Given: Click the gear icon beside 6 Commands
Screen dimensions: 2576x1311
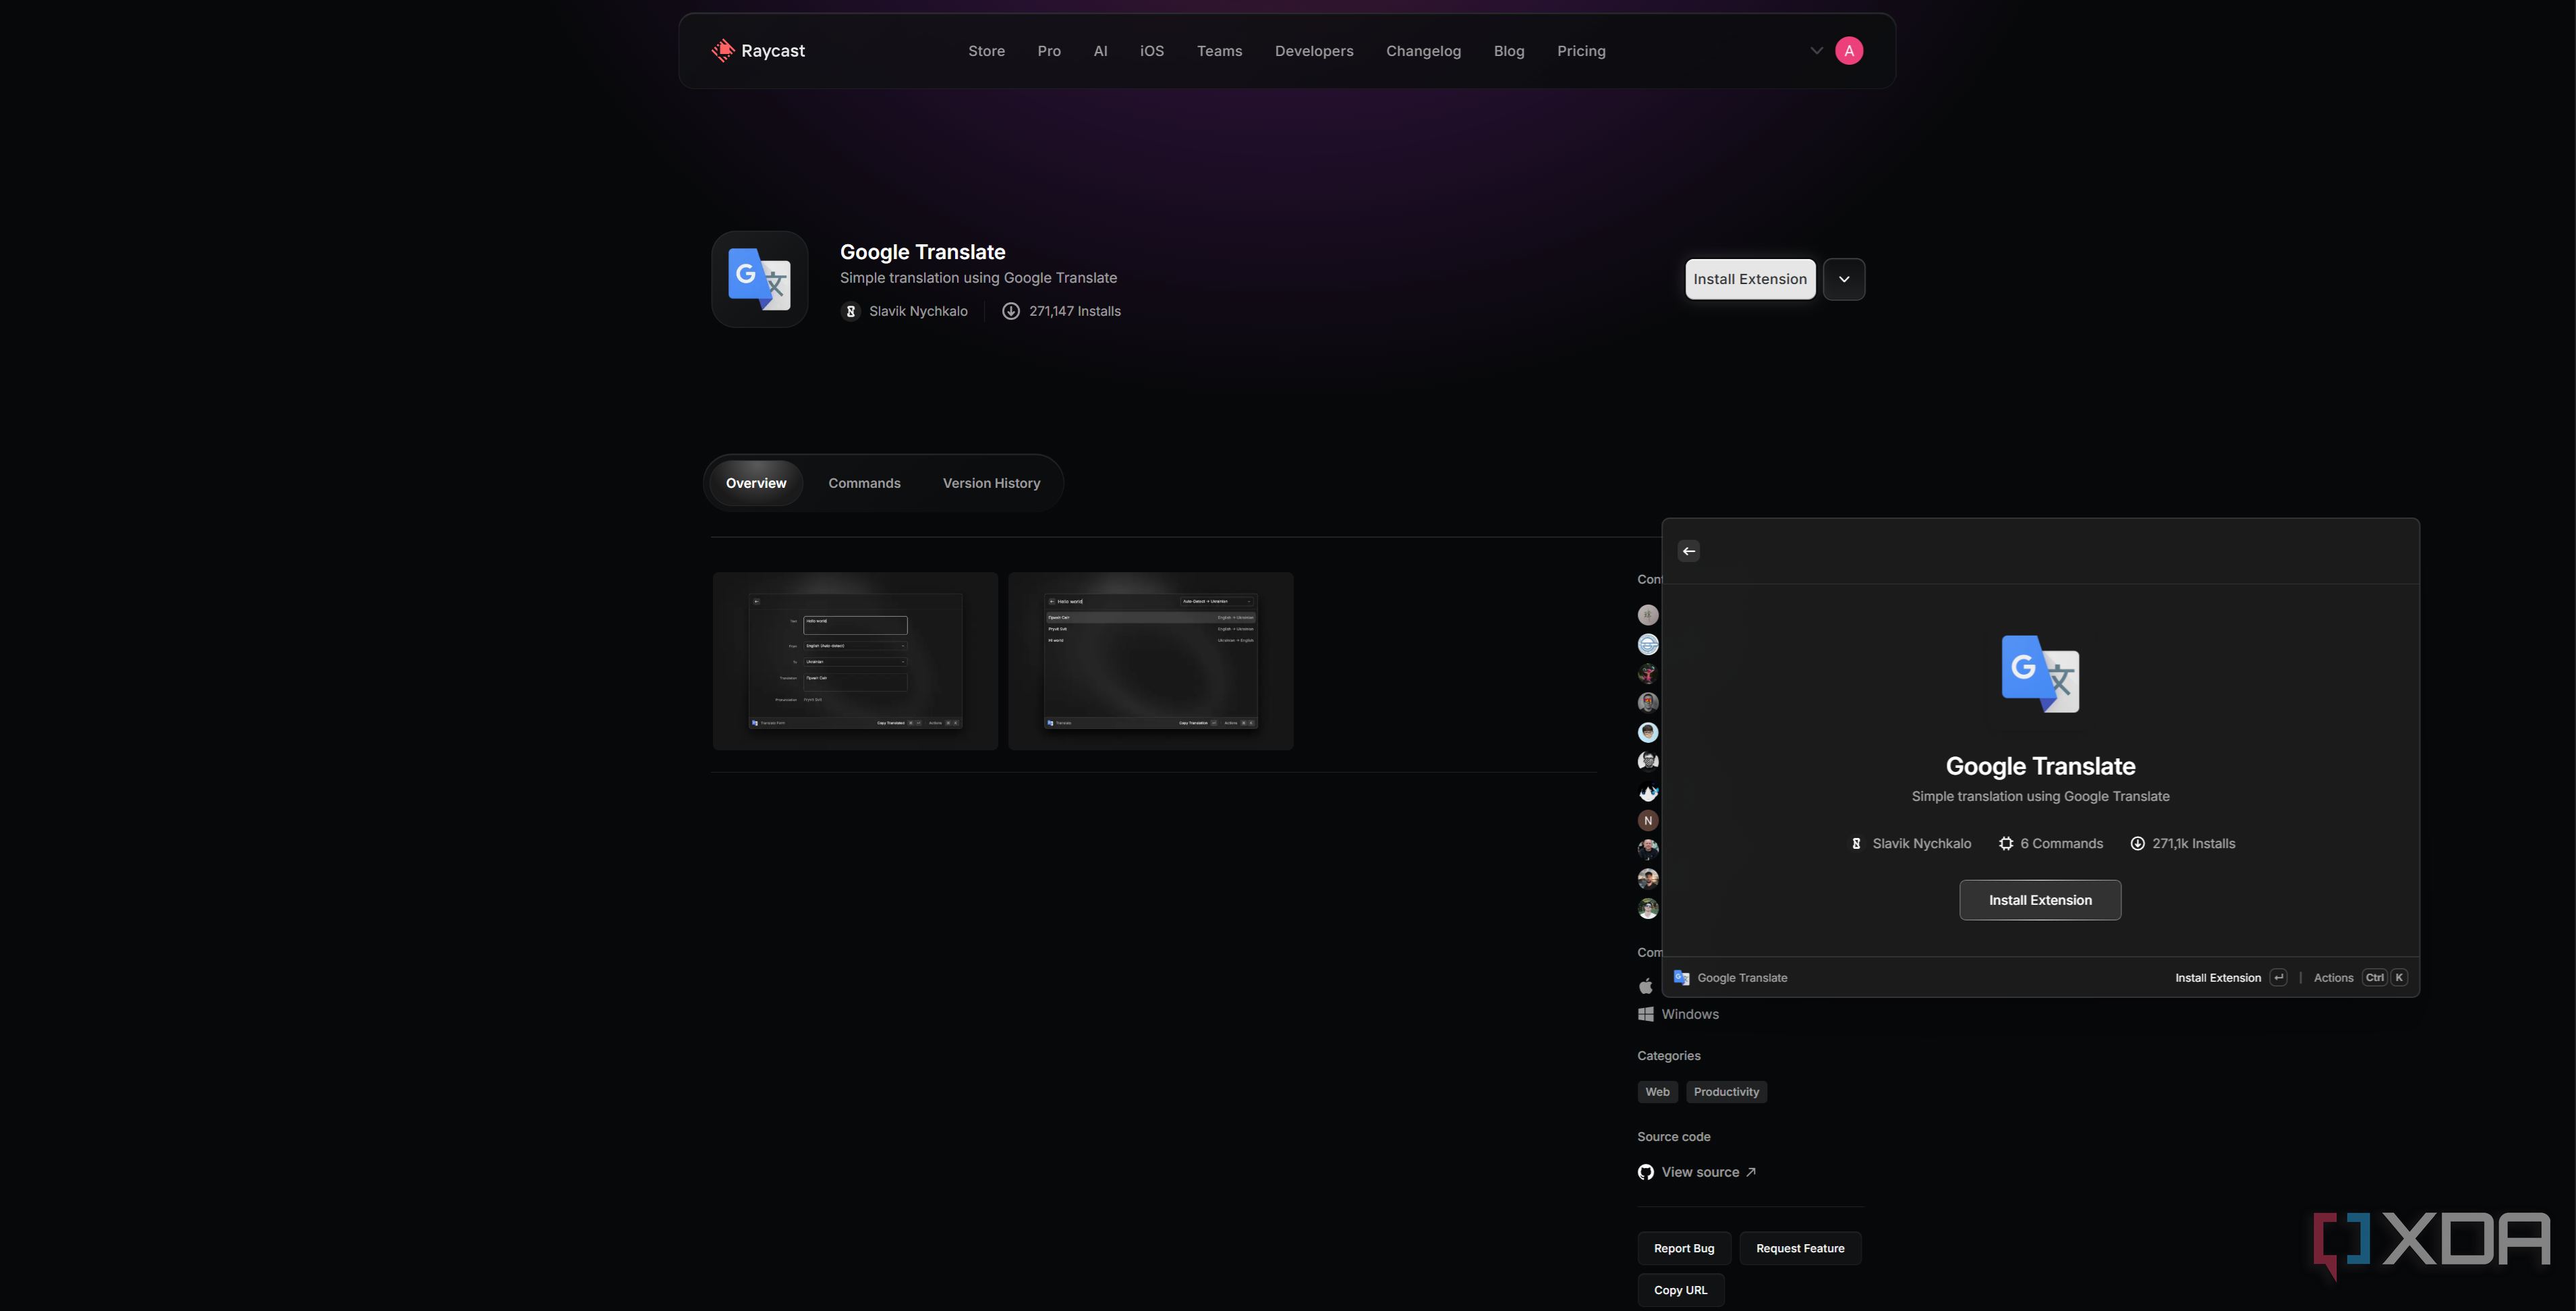Looking at the screenshot, I should pos(2006,844).
